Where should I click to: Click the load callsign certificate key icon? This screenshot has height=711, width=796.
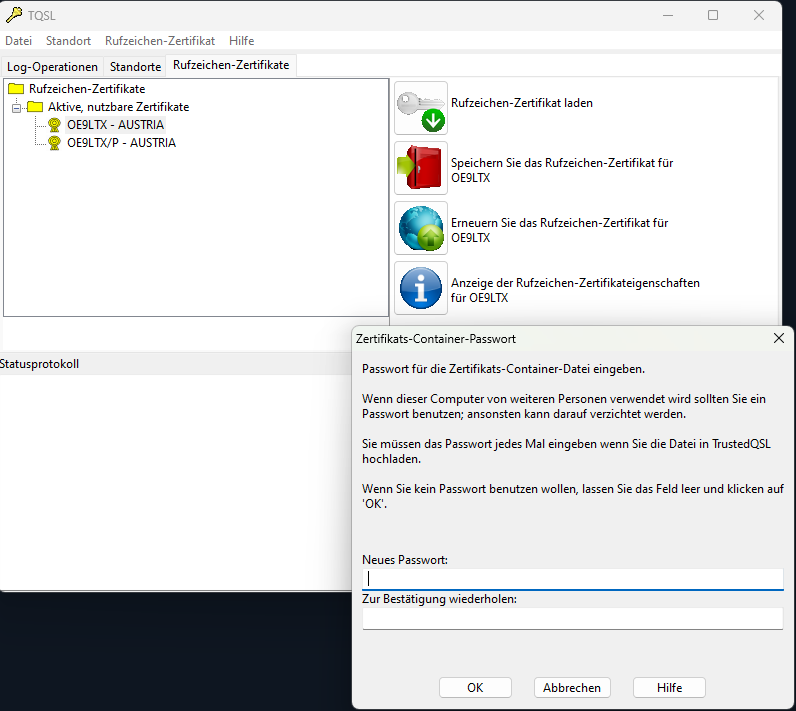(x=421, y=108)
